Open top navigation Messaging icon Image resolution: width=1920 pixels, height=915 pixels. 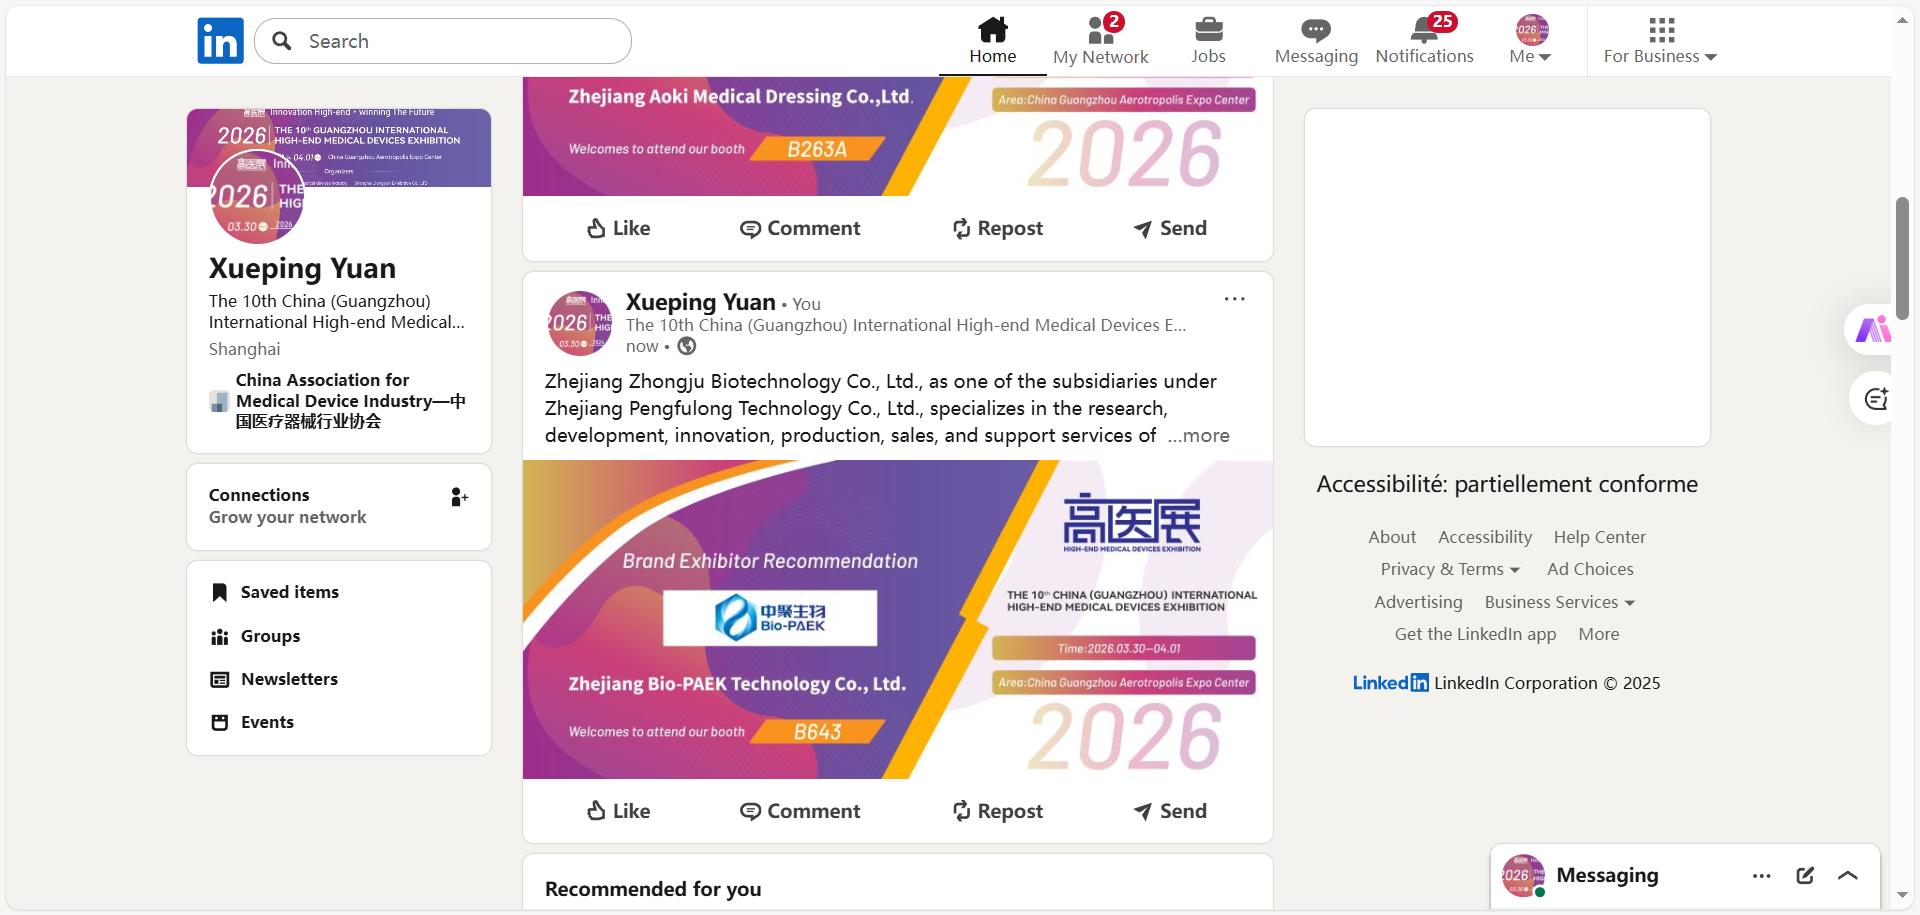coord(1316,30)
